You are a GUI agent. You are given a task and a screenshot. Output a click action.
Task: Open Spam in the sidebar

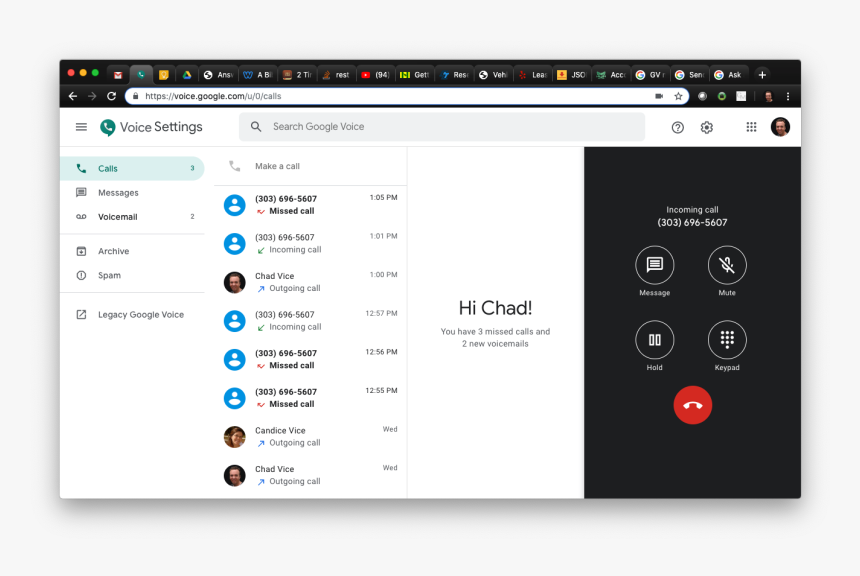click(132, 275)
